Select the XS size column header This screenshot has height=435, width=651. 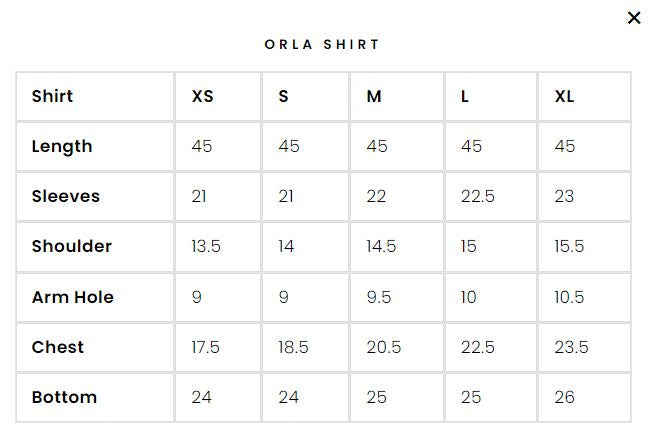coord(202,97)
